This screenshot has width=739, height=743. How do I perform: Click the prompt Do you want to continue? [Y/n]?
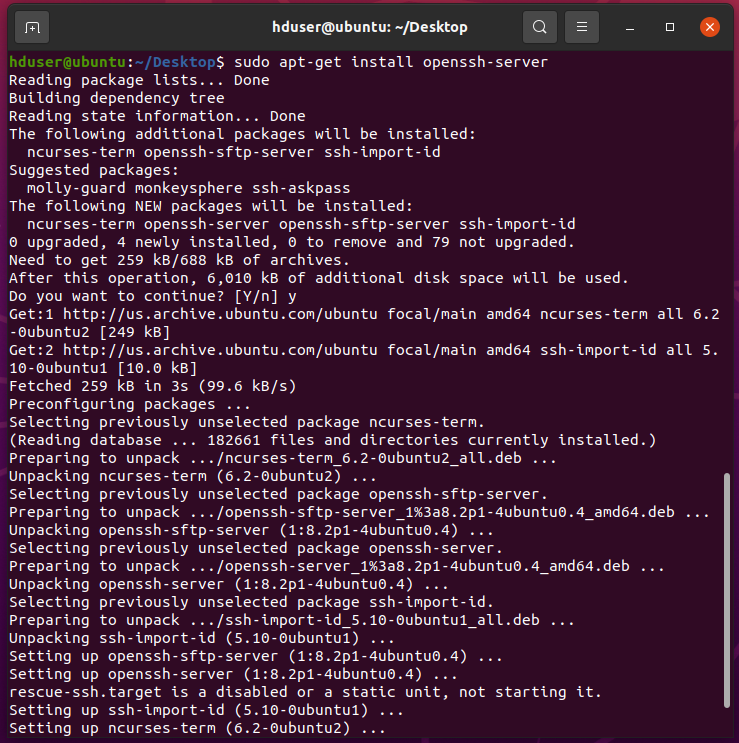pyautogui.click(x=144, y=296)
